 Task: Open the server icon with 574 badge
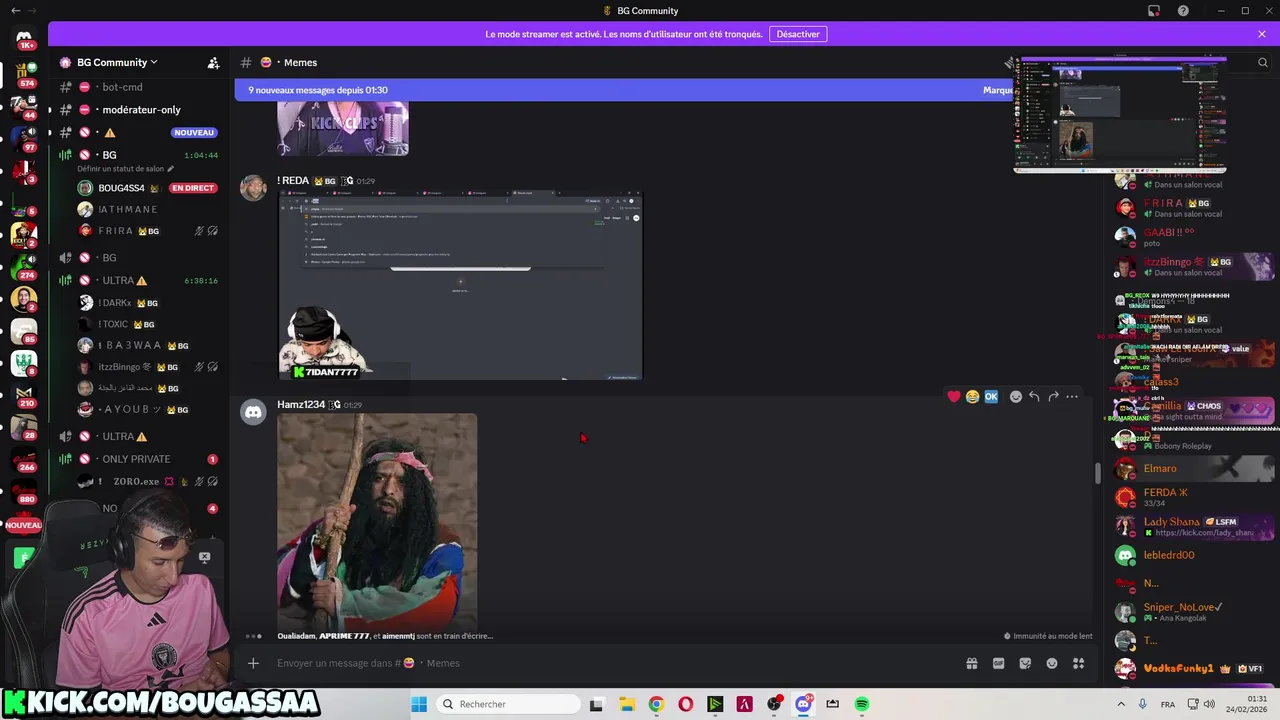coord(24,74)
